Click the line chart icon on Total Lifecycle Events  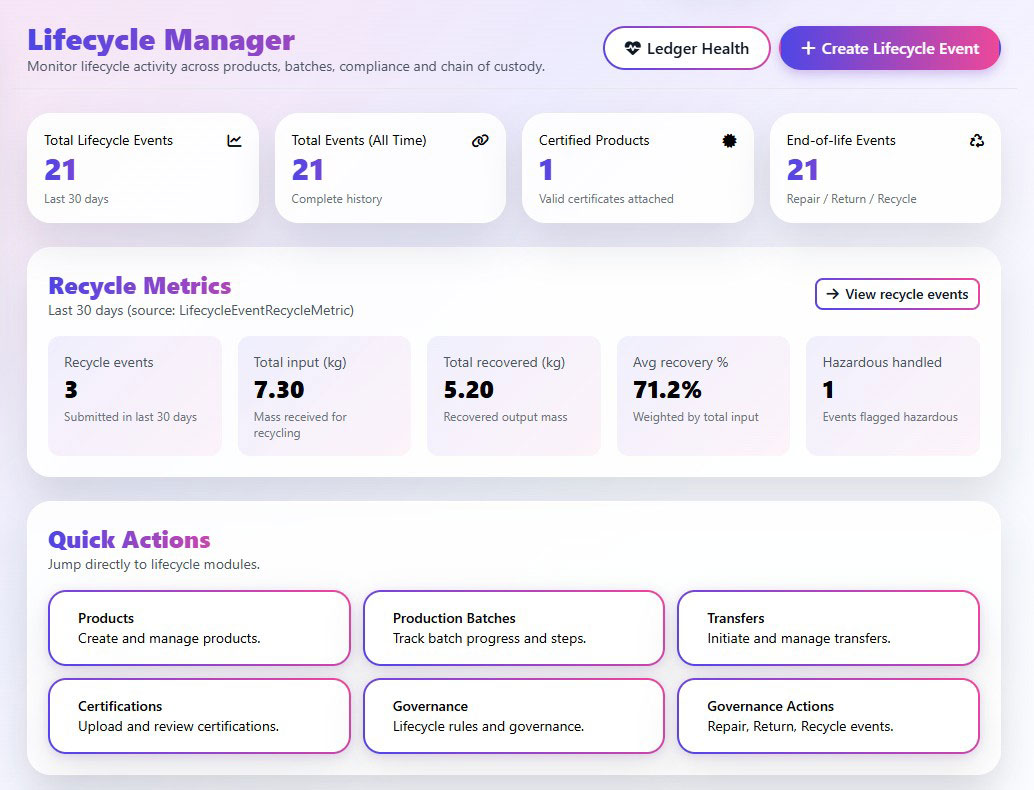[x=234, y=141]
